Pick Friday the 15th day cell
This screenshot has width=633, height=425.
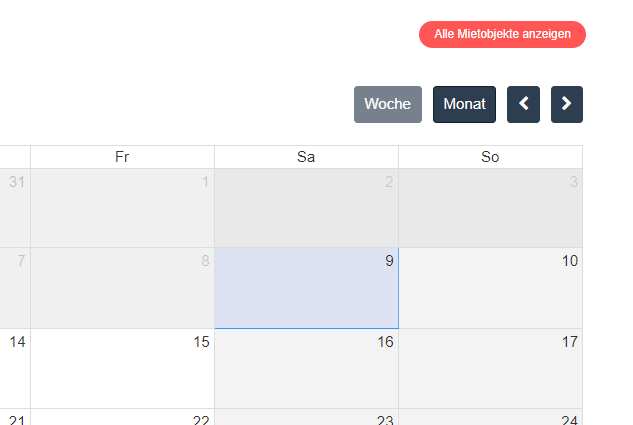(122, 368)
